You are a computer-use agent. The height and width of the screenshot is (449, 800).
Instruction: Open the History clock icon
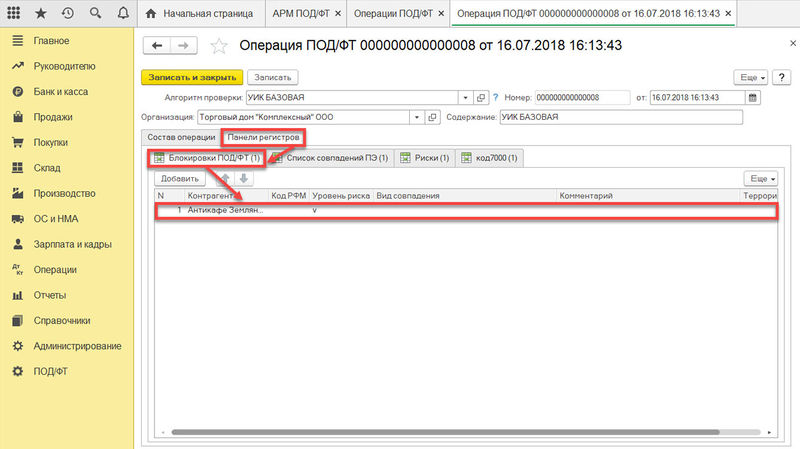(x=67, y=15)
